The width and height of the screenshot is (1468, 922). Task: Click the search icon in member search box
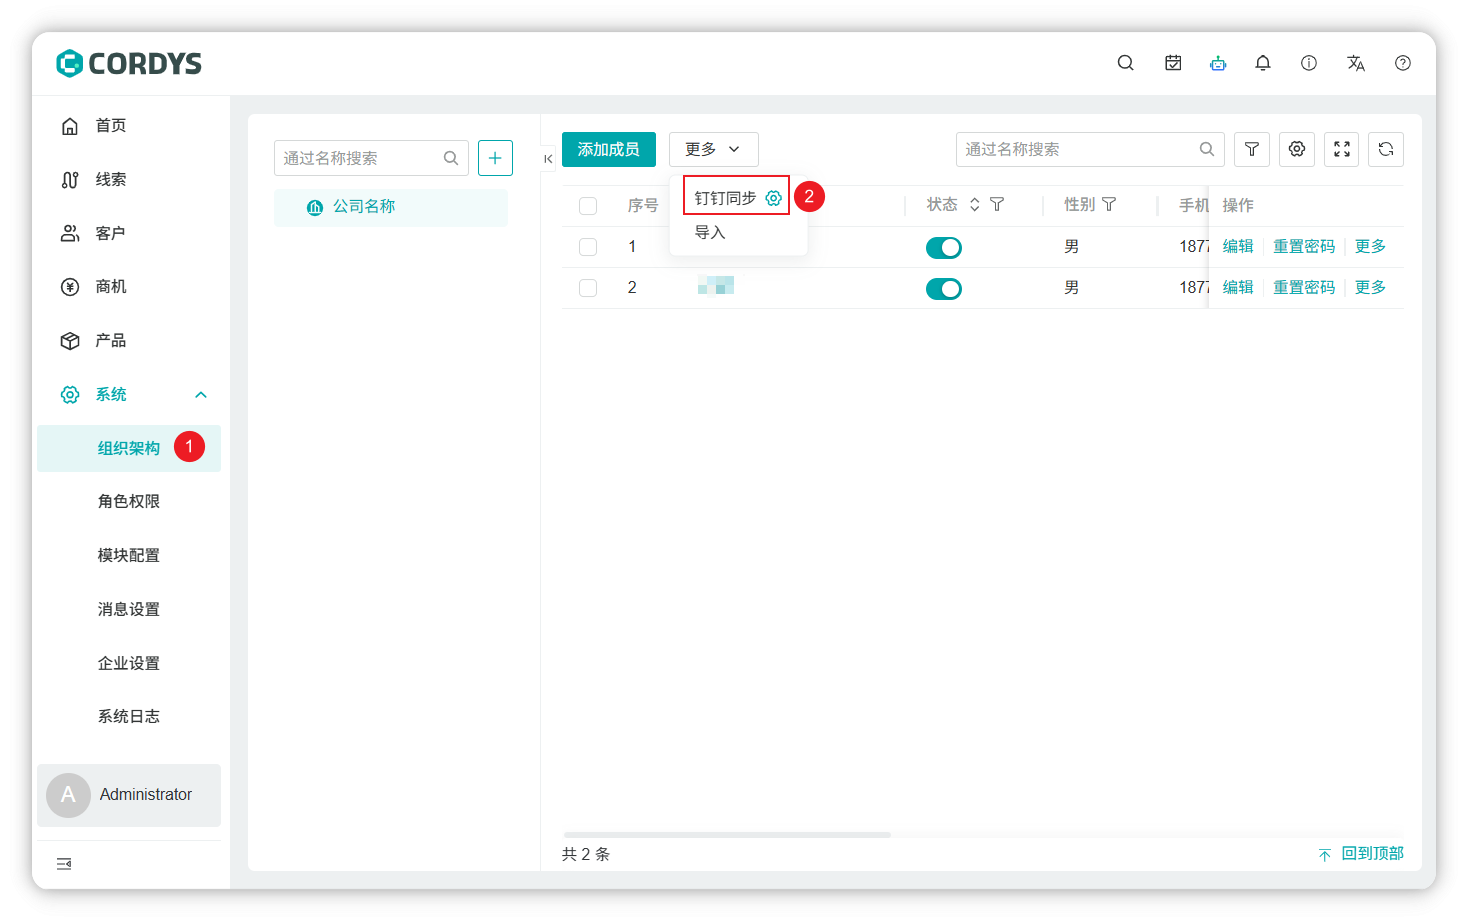pos(1207,149)
